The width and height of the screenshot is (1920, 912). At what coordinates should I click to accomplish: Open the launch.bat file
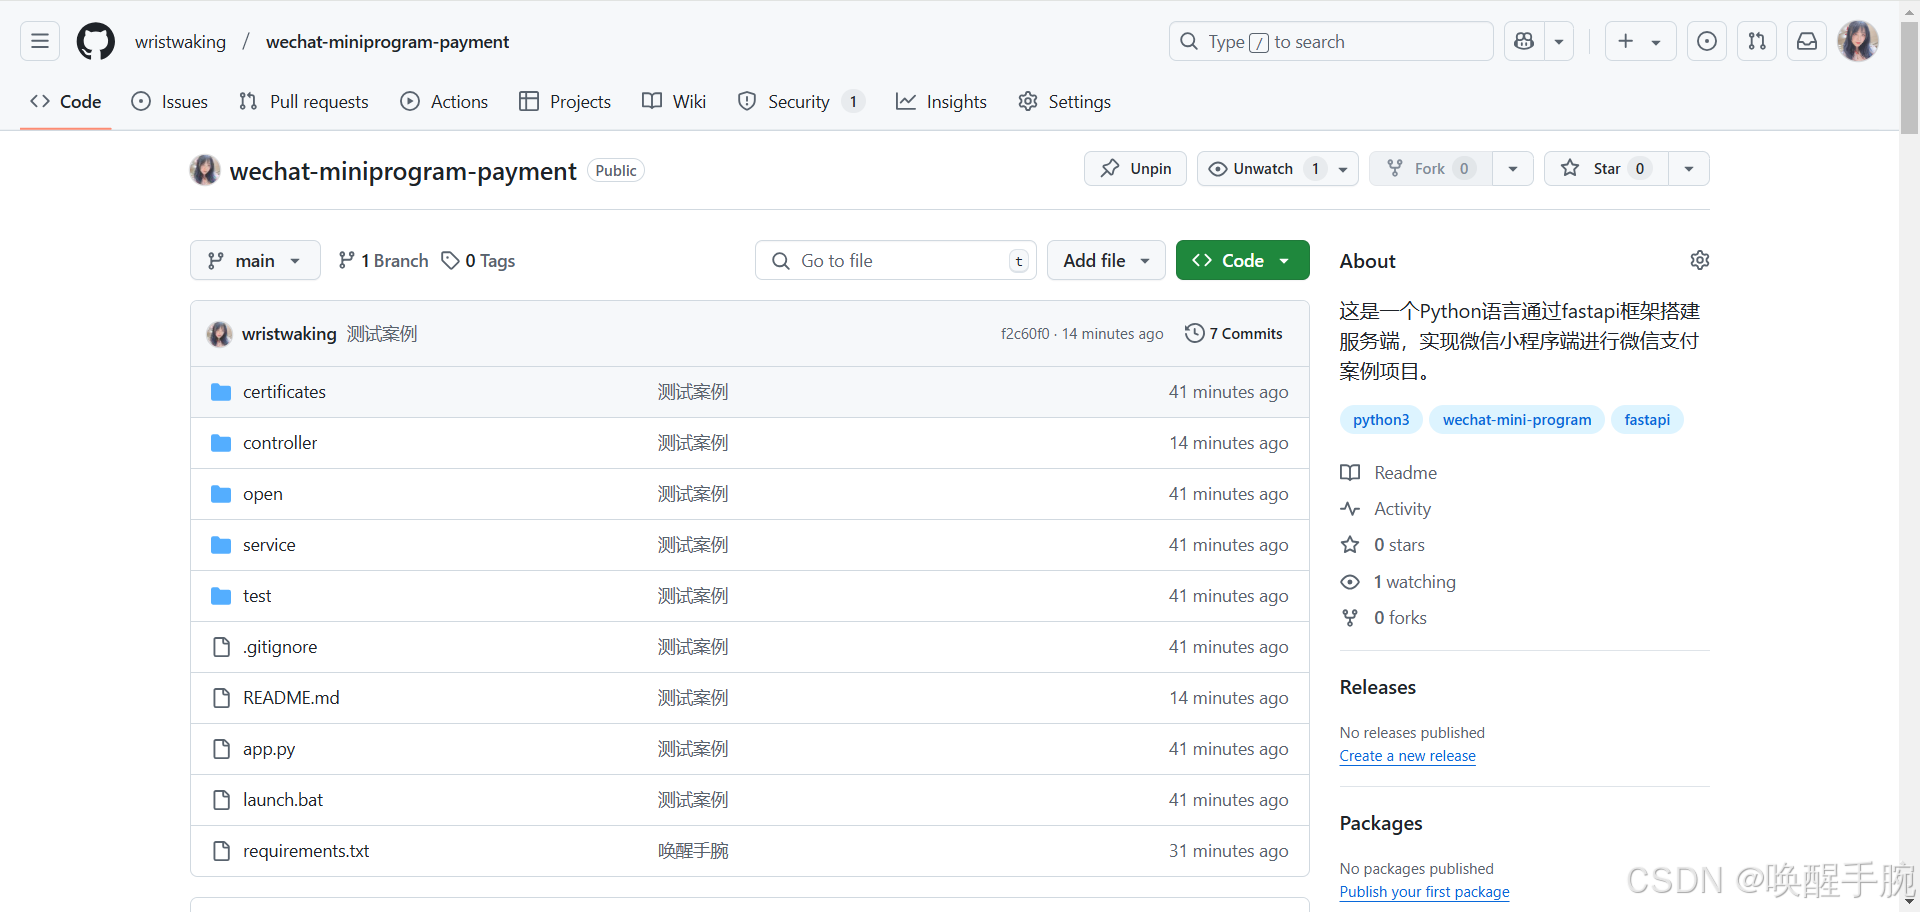click(283, 799)
